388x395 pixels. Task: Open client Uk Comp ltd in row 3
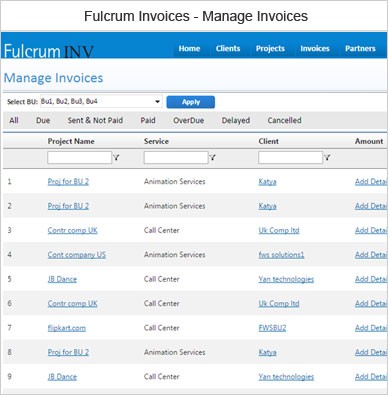coord(279,230)
